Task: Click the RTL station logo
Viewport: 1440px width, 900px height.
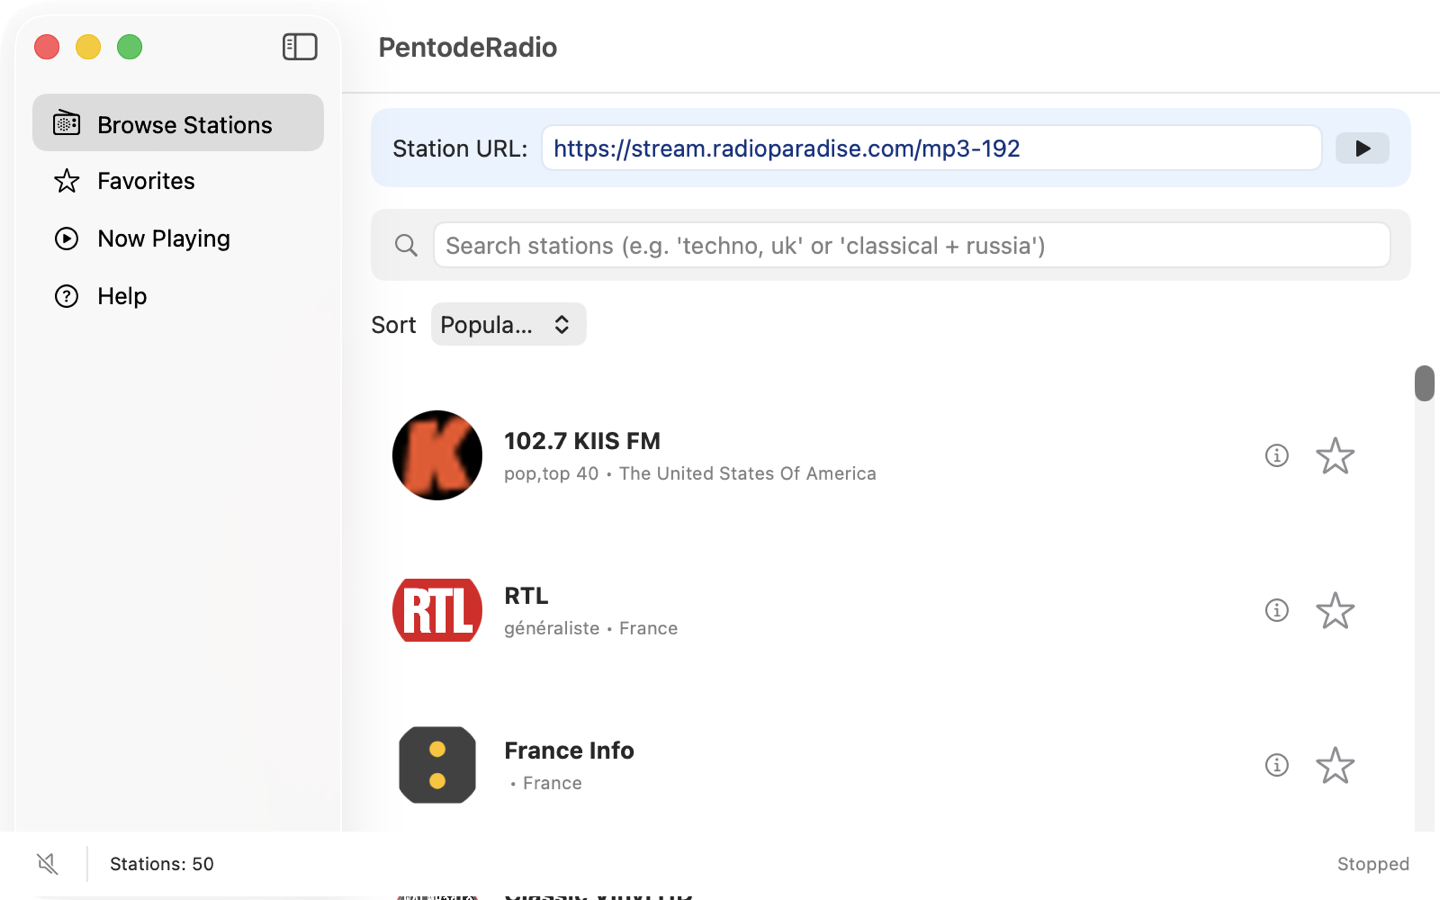Action: coord(437,610)
